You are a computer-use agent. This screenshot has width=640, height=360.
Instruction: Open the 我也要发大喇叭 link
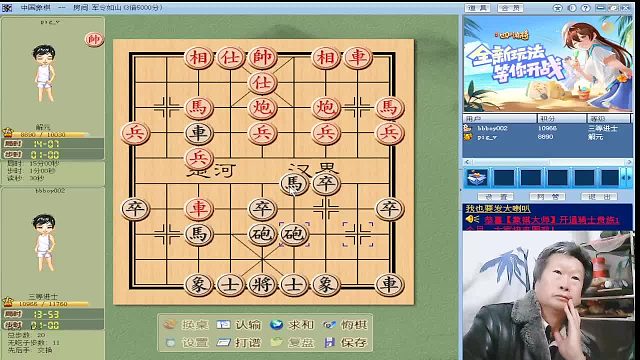[x=498, y=209]
